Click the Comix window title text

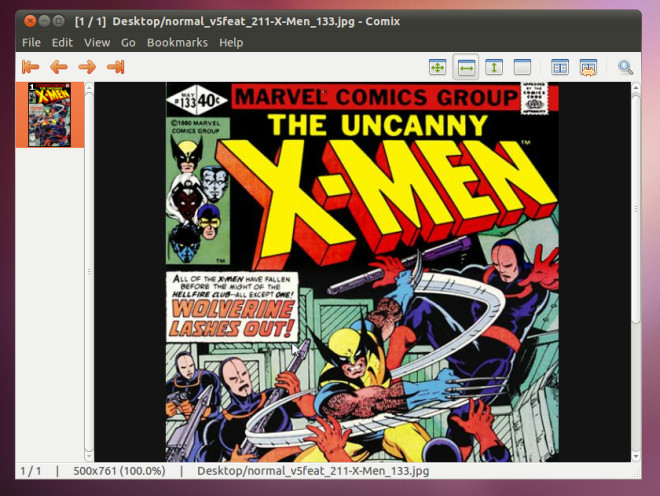point(237,21)
